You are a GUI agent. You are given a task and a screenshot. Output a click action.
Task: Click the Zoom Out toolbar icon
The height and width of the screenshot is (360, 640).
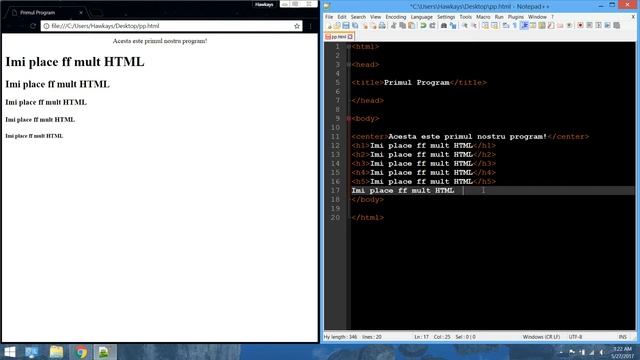[x=474, y=26]
